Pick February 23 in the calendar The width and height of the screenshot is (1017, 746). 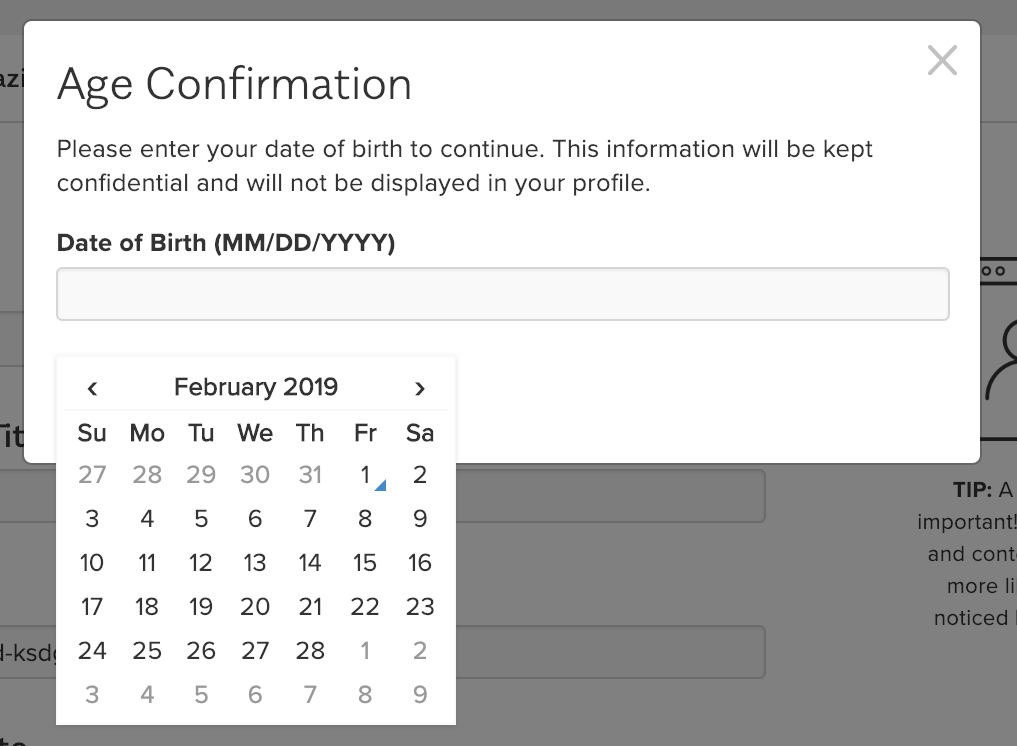[420, 607]
